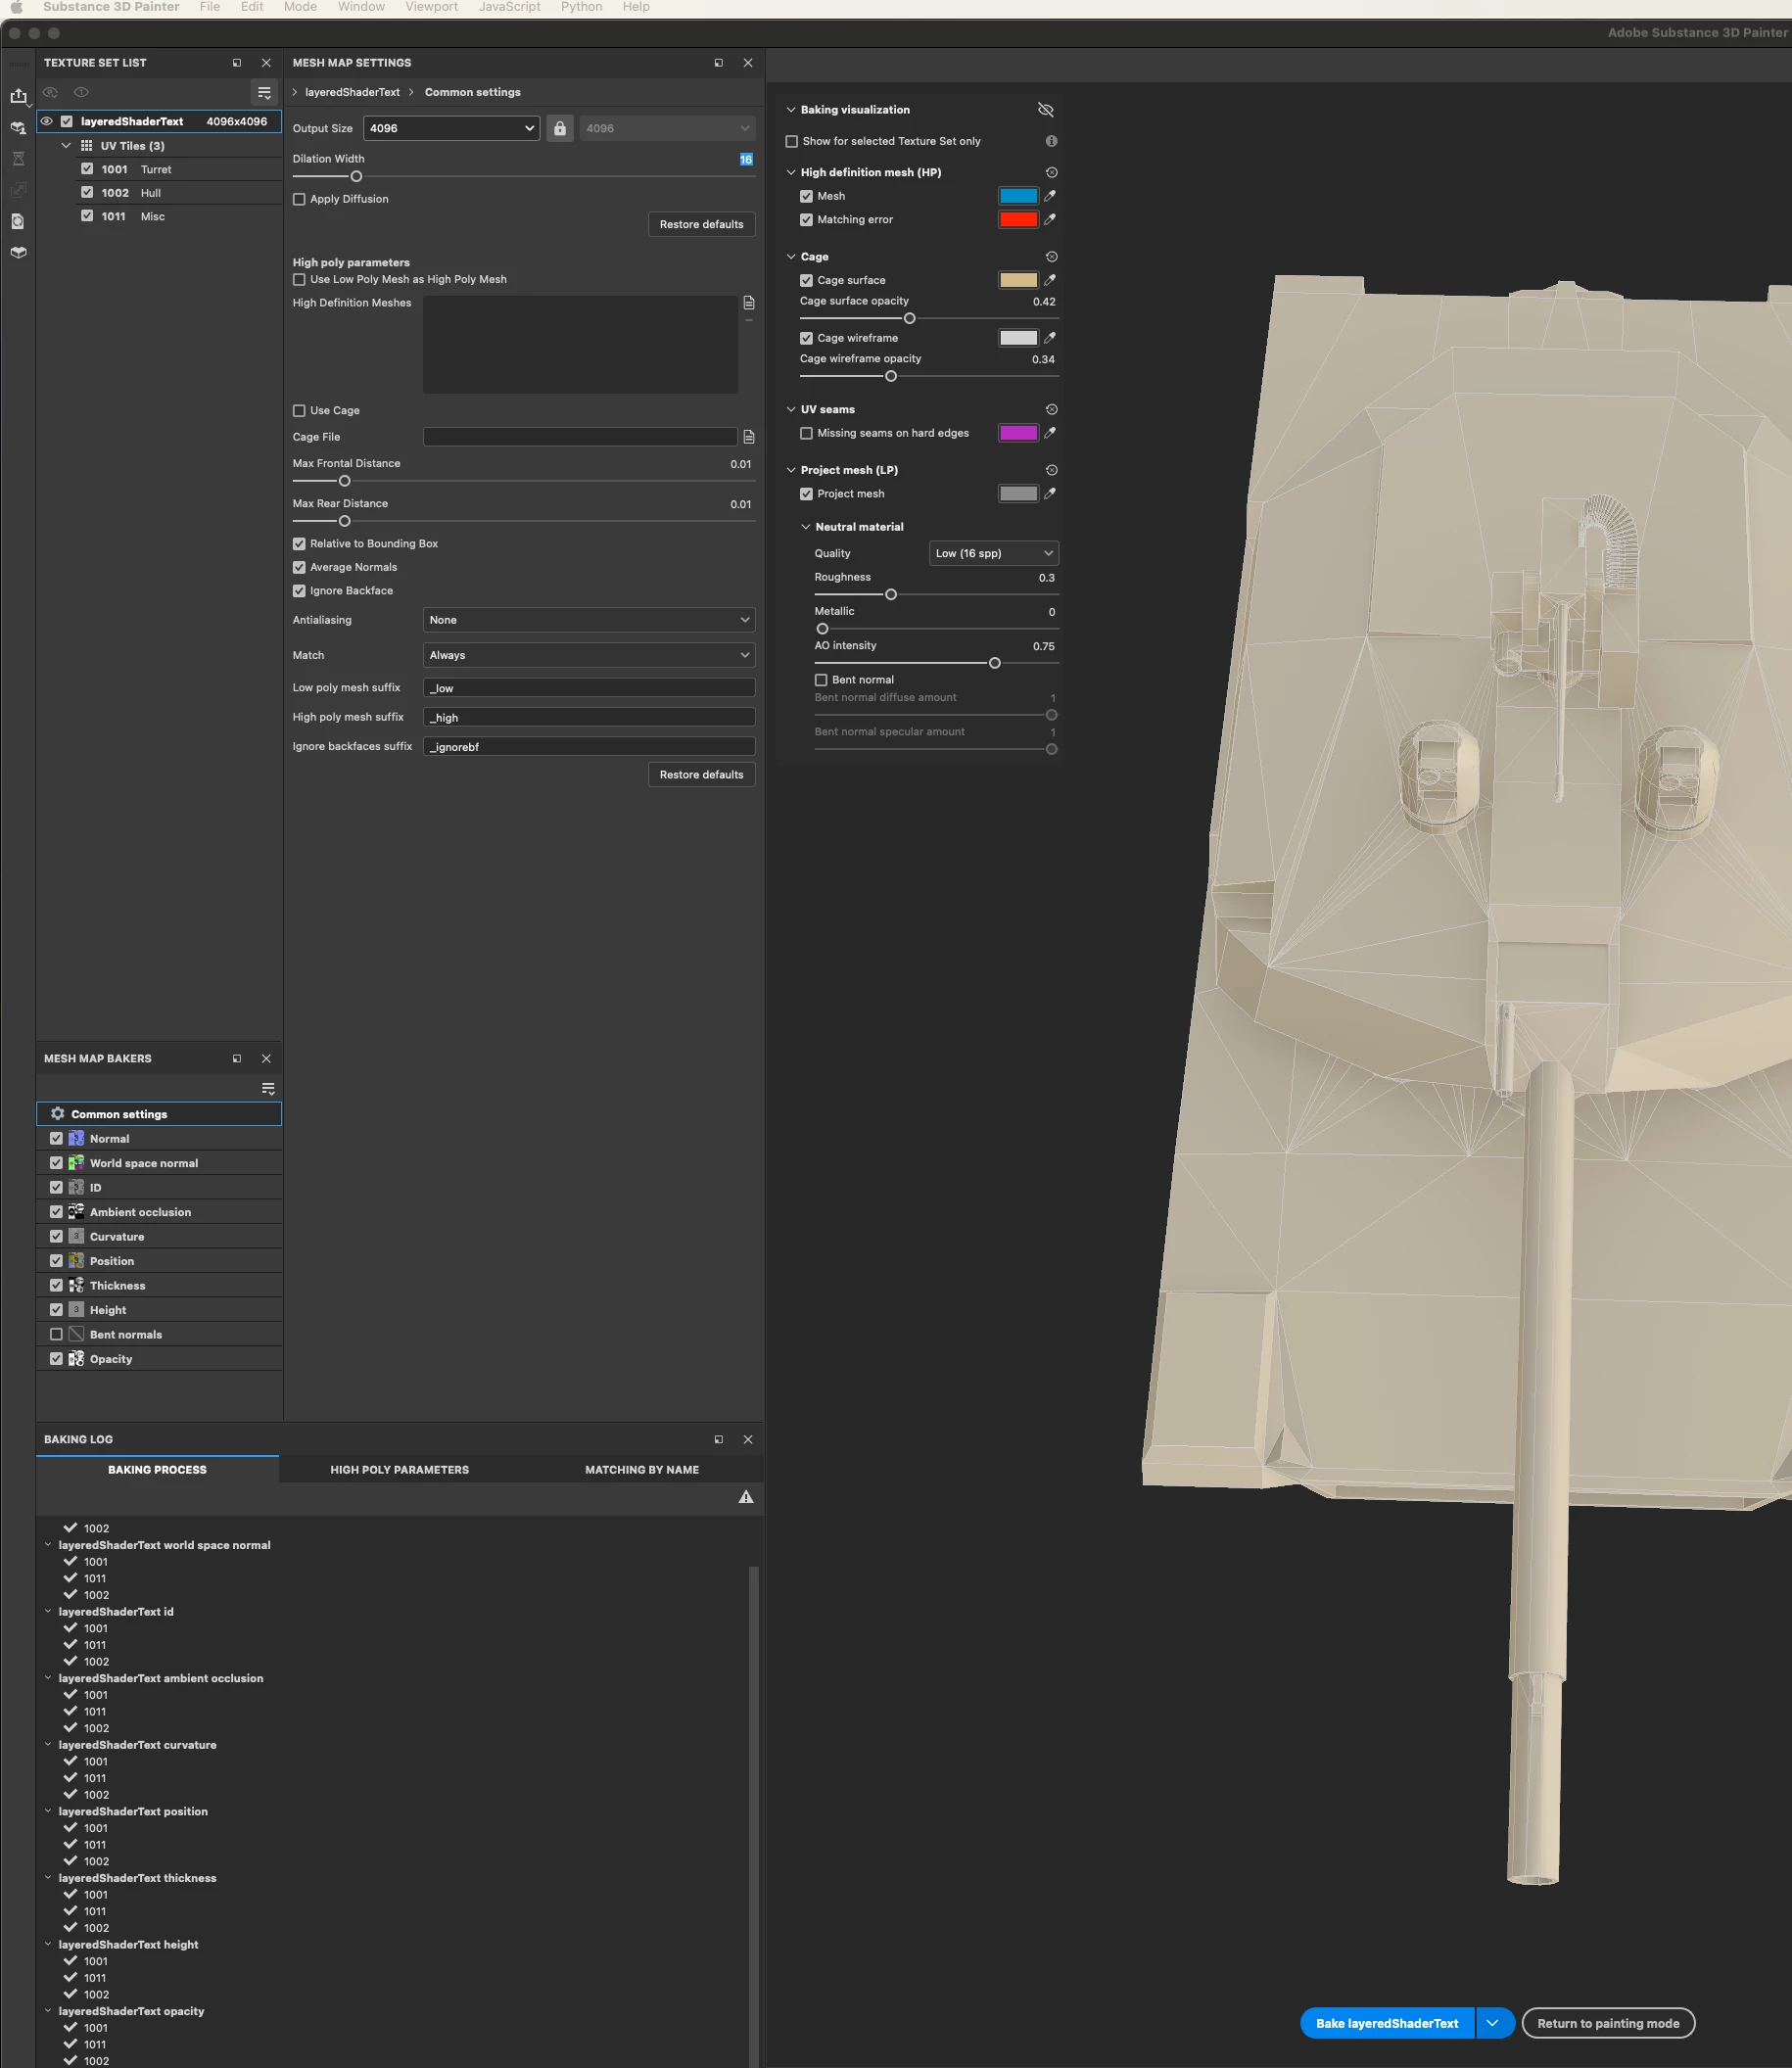The width and height of the screenshot is (1792, 2068).
Task: Uncheck the 1002 Hull UV tile
Action: pos(87,192)
